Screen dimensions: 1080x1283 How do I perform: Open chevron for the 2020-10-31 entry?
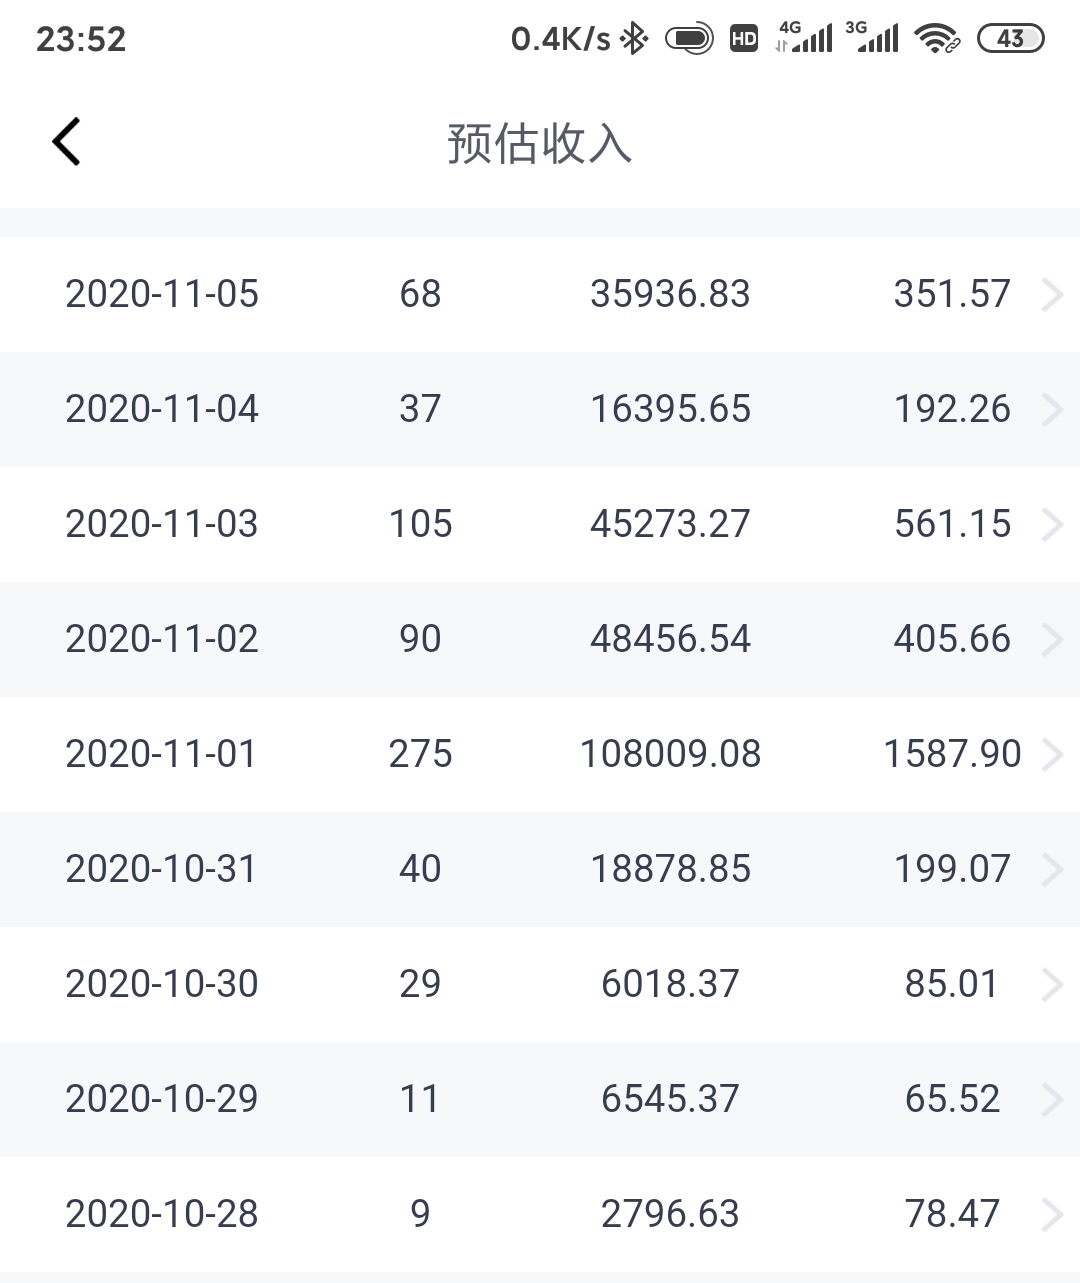pyautogui.click(x=1051, y=870)
